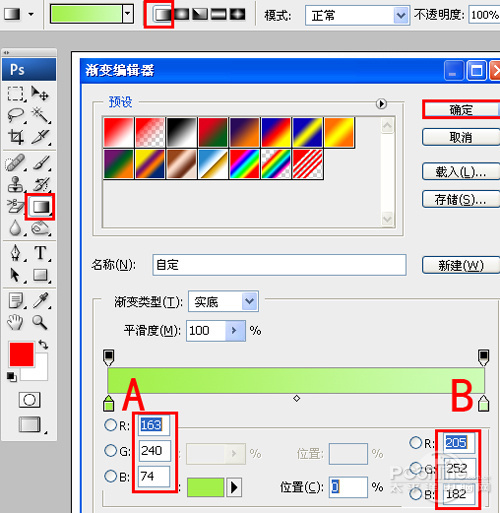
Task: Select the Lasso tool
Action: pyautogui.click(x=16, y=115)
